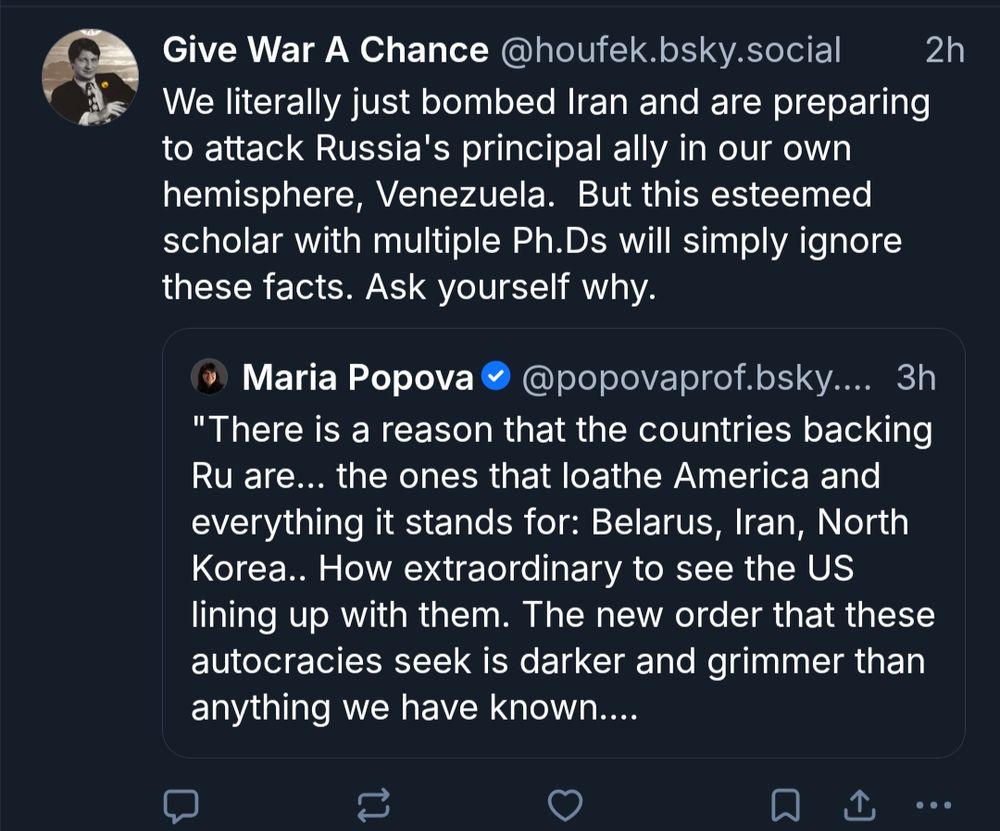Click the repost arrows icon
Screen dimensions: 1000x831
click(373, 804)
